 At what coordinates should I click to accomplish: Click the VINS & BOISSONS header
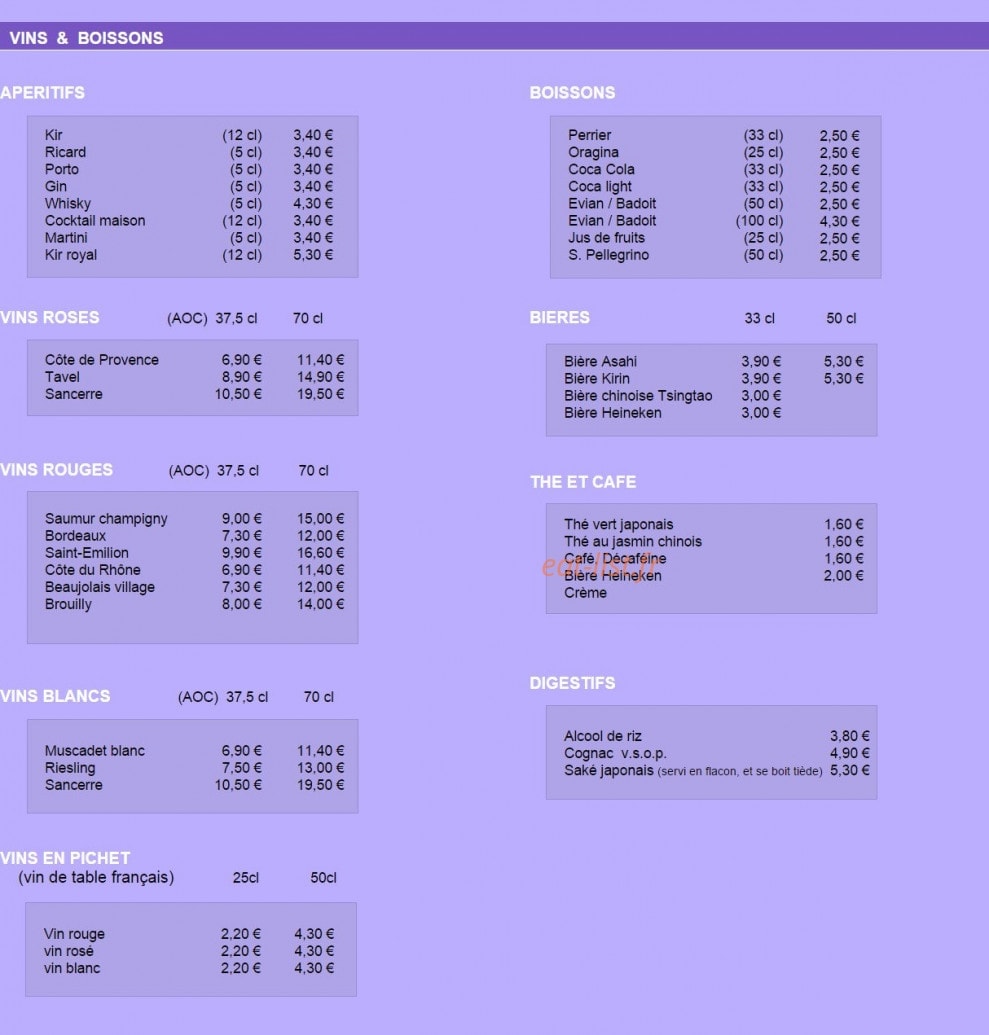[x=86, y=38]
